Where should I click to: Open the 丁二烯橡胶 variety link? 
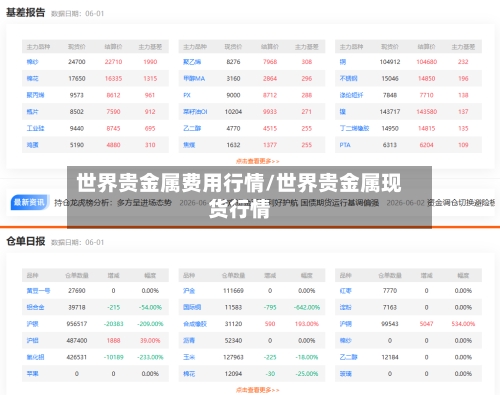[x=354, y=128]
